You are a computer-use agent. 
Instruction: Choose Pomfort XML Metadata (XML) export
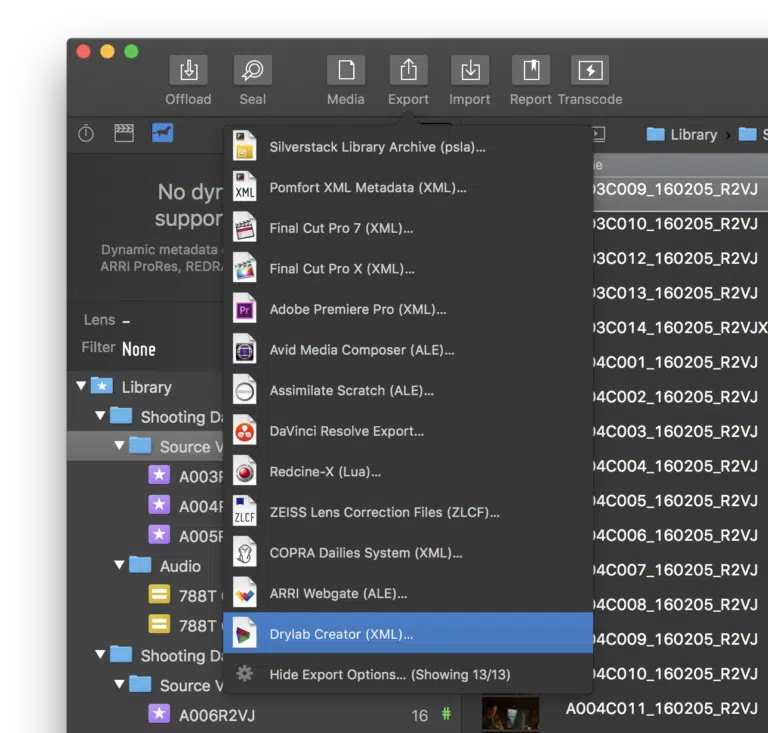tap(408, 188)
